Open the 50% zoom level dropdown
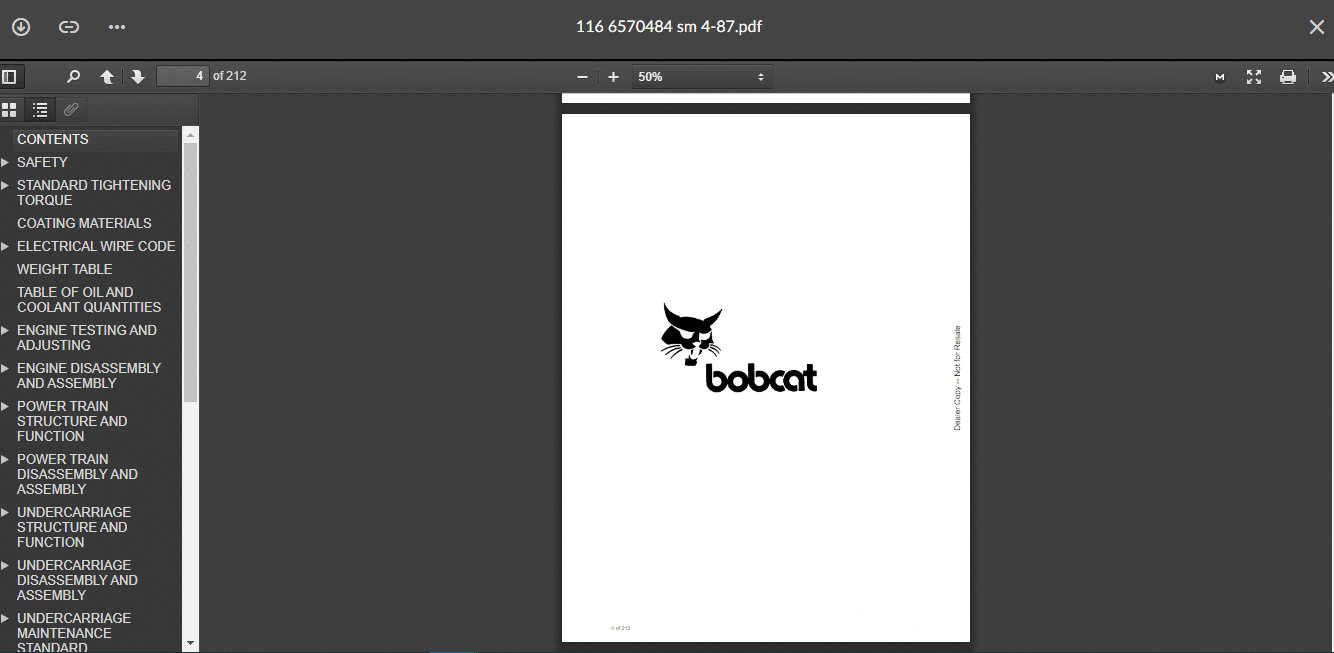This screenshot has height=653, width=1334. (x=702, y=77)
